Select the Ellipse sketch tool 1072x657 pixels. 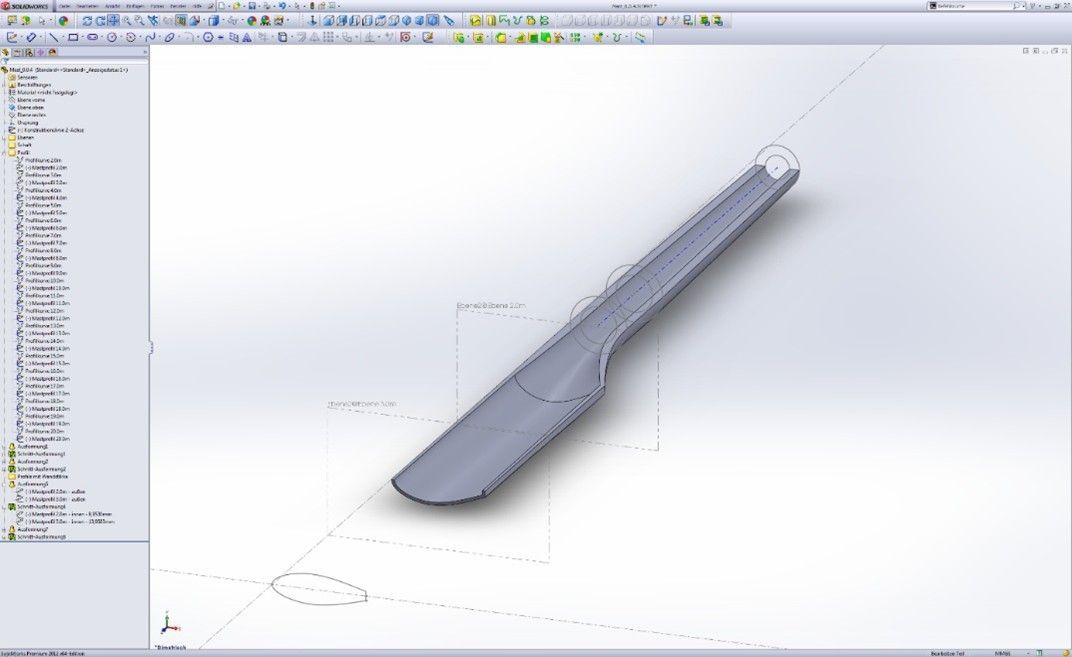click(x=170, y=37)
